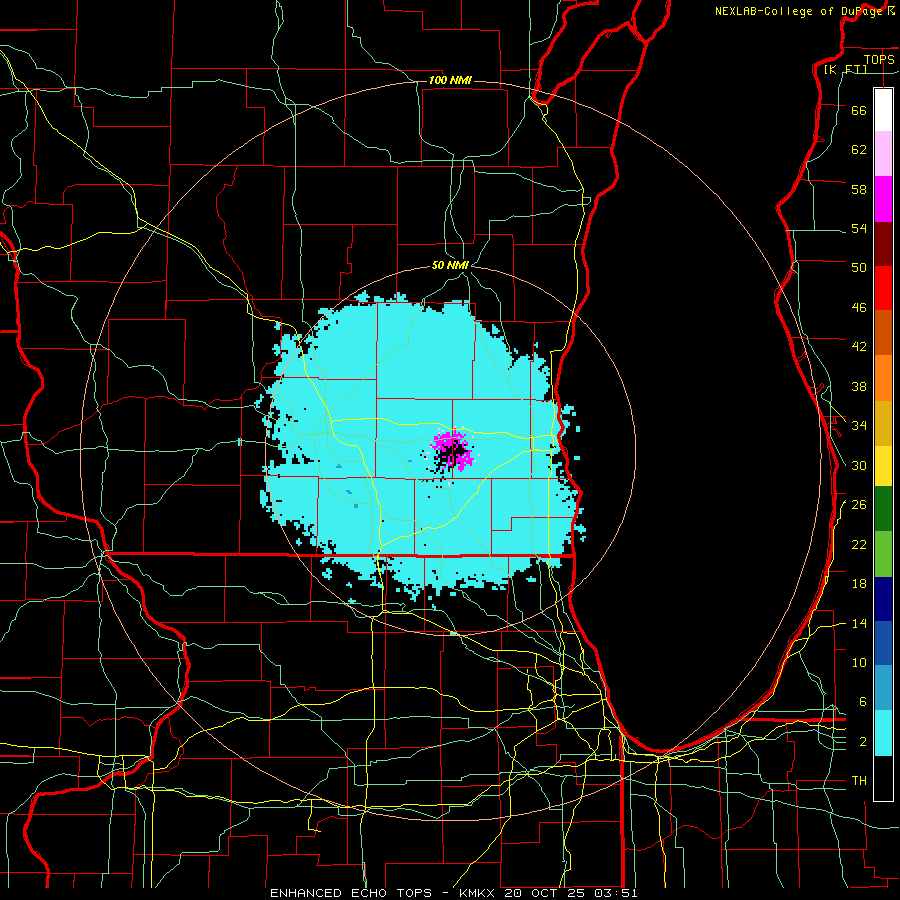Click the "50 NMI" range ring label

[x=450, y=265]
